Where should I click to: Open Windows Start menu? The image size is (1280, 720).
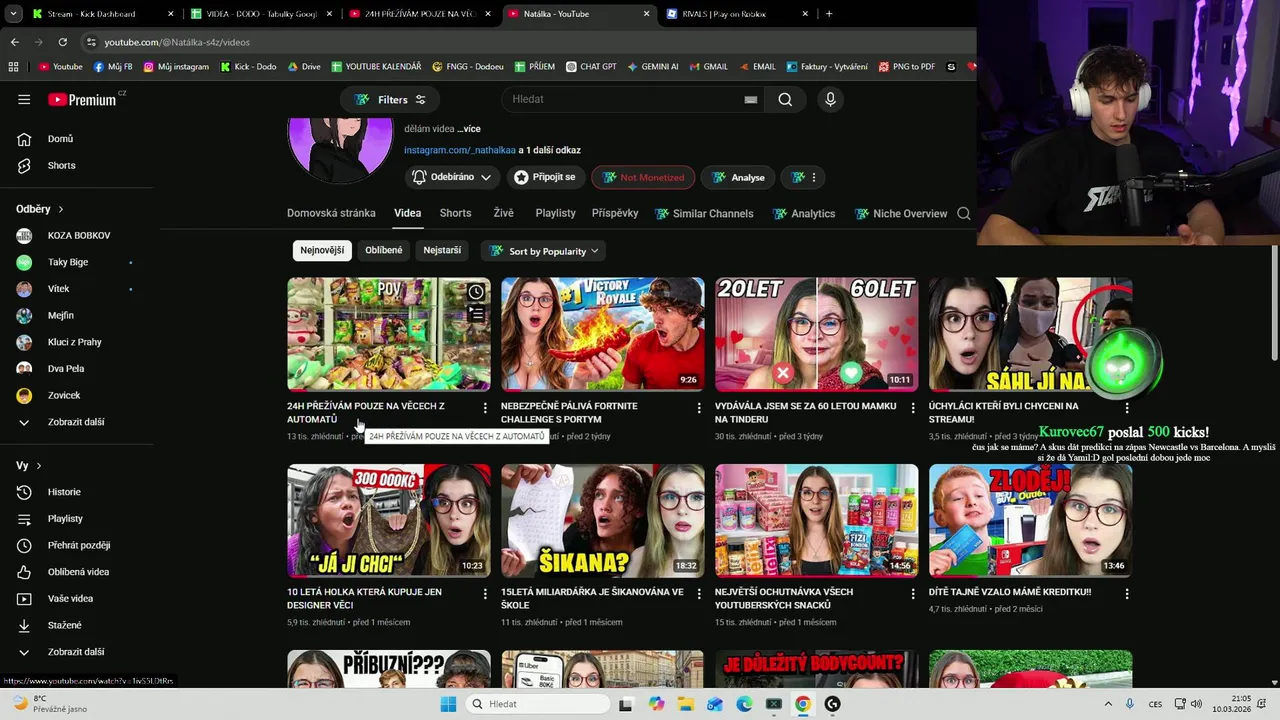pos(449,704)
